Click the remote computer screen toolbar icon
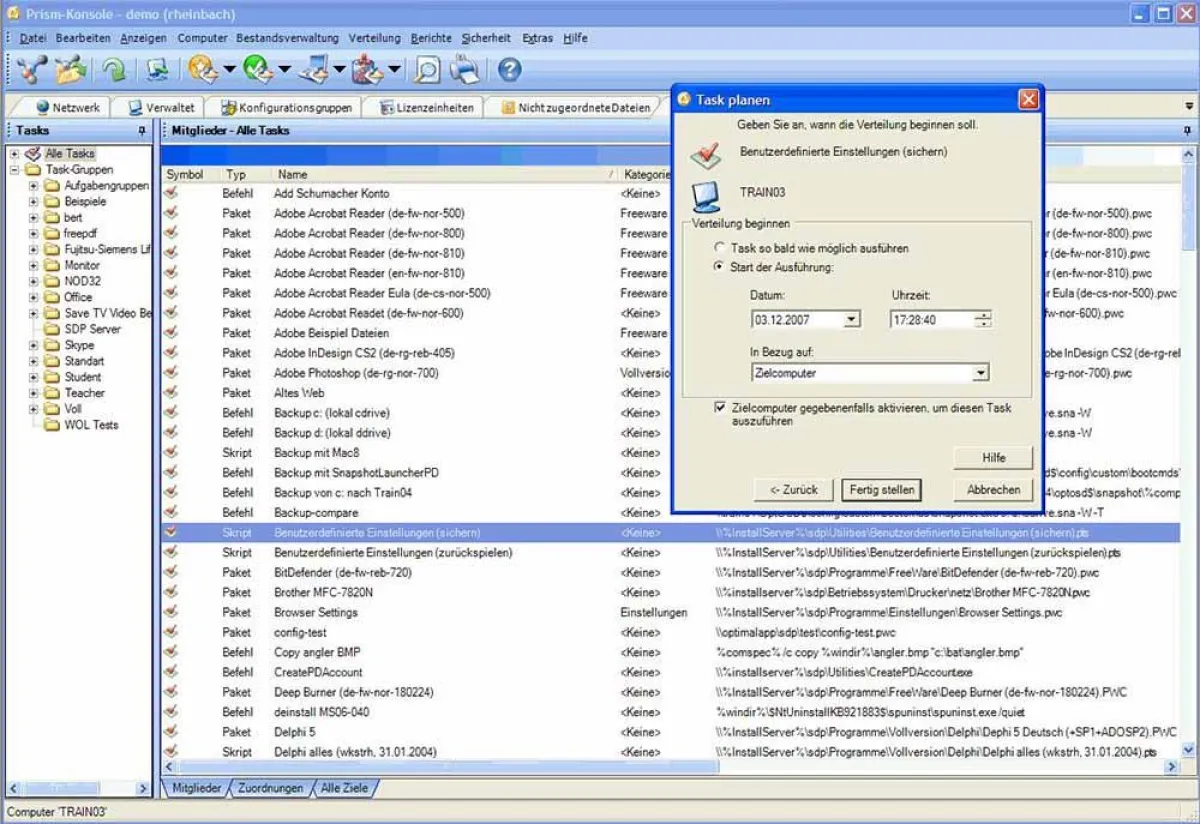This screenshot has height=824, width=1200. pos(155,70)
